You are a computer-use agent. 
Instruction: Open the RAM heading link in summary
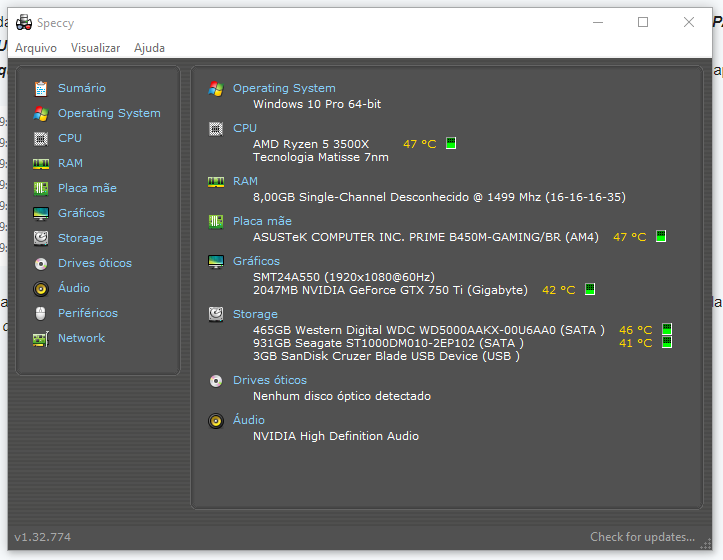245,181
